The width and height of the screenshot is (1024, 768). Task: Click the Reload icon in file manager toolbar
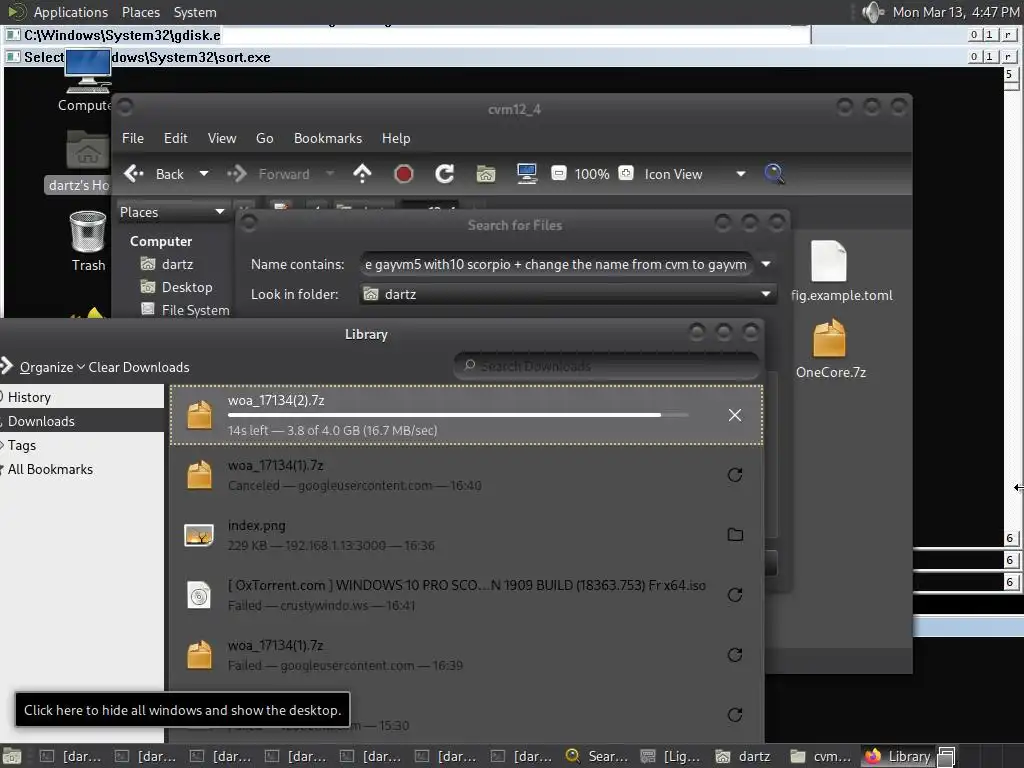pos(445,174)
